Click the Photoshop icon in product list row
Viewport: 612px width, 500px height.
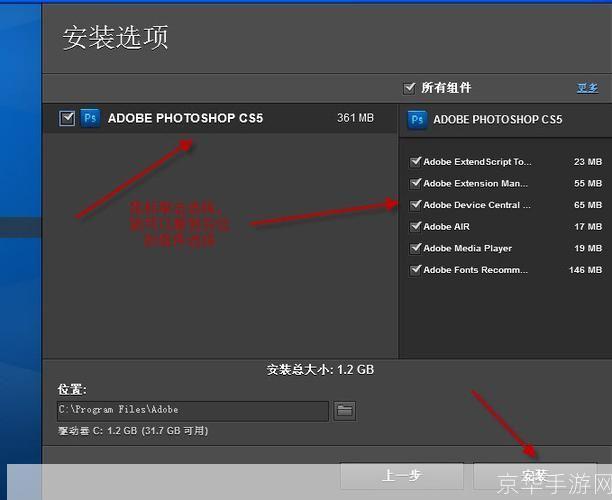[x=90, y=118]
